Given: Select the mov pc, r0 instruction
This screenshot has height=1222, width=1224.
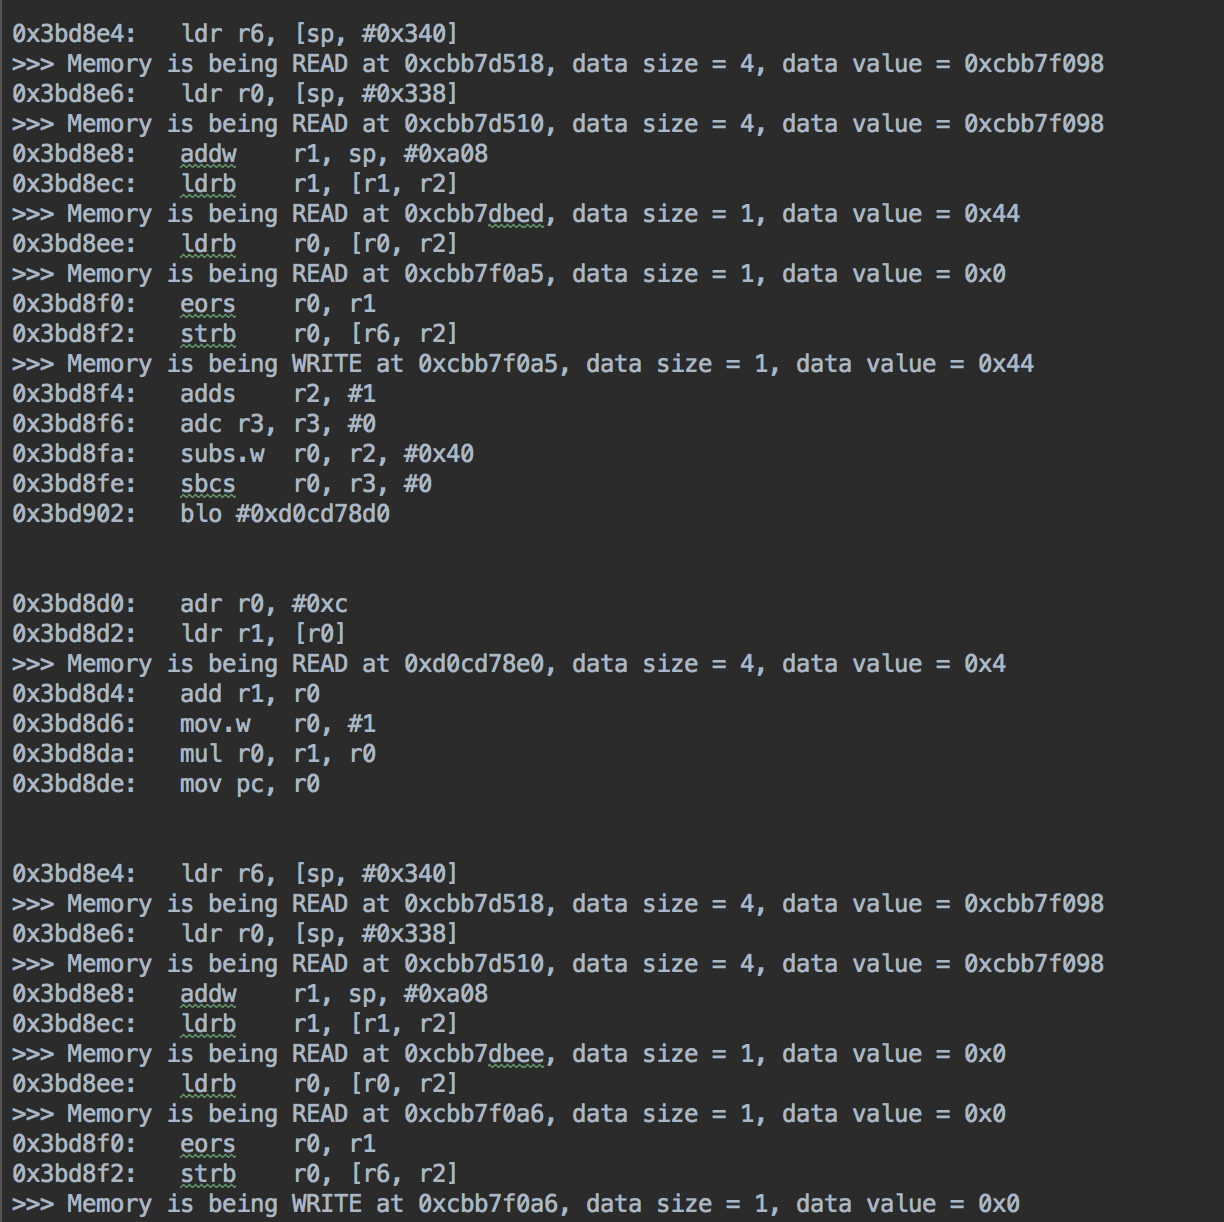Looking at the screenshot, I should click(249, 784).
